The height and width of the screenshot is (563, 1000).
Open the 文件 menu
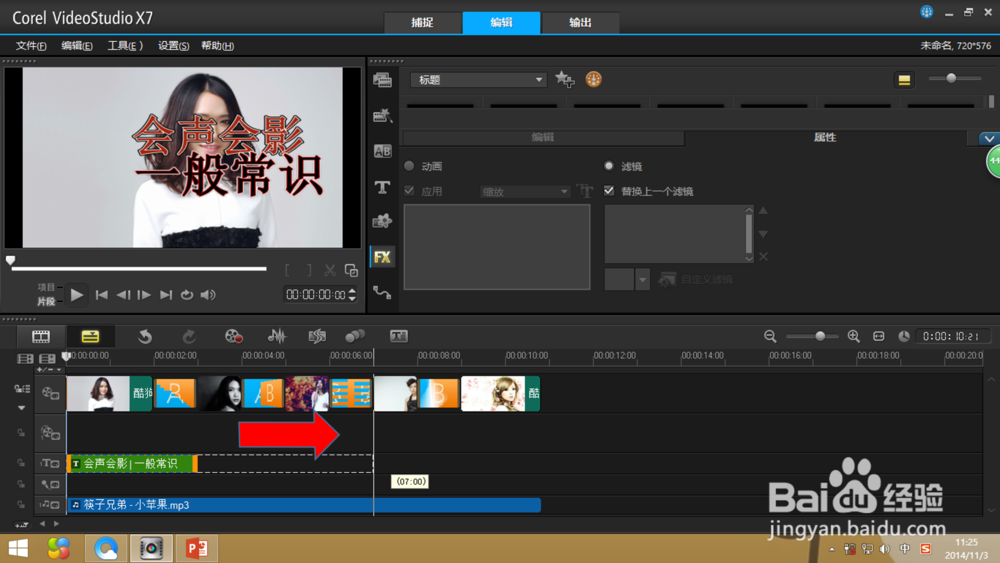[x=31, y=45]
